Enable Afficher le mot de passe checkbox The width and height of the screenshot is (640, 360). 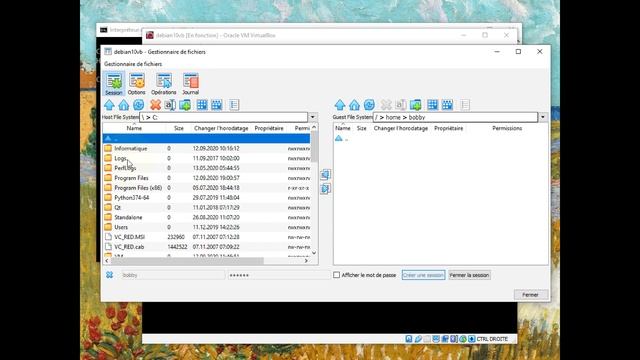pos(336,275)
